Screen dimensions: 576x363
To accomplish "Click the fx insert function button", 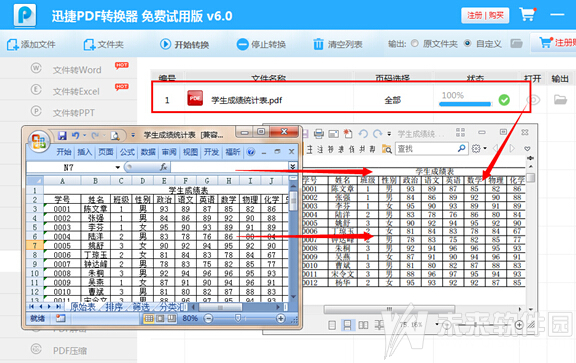I will pos(163,167).
